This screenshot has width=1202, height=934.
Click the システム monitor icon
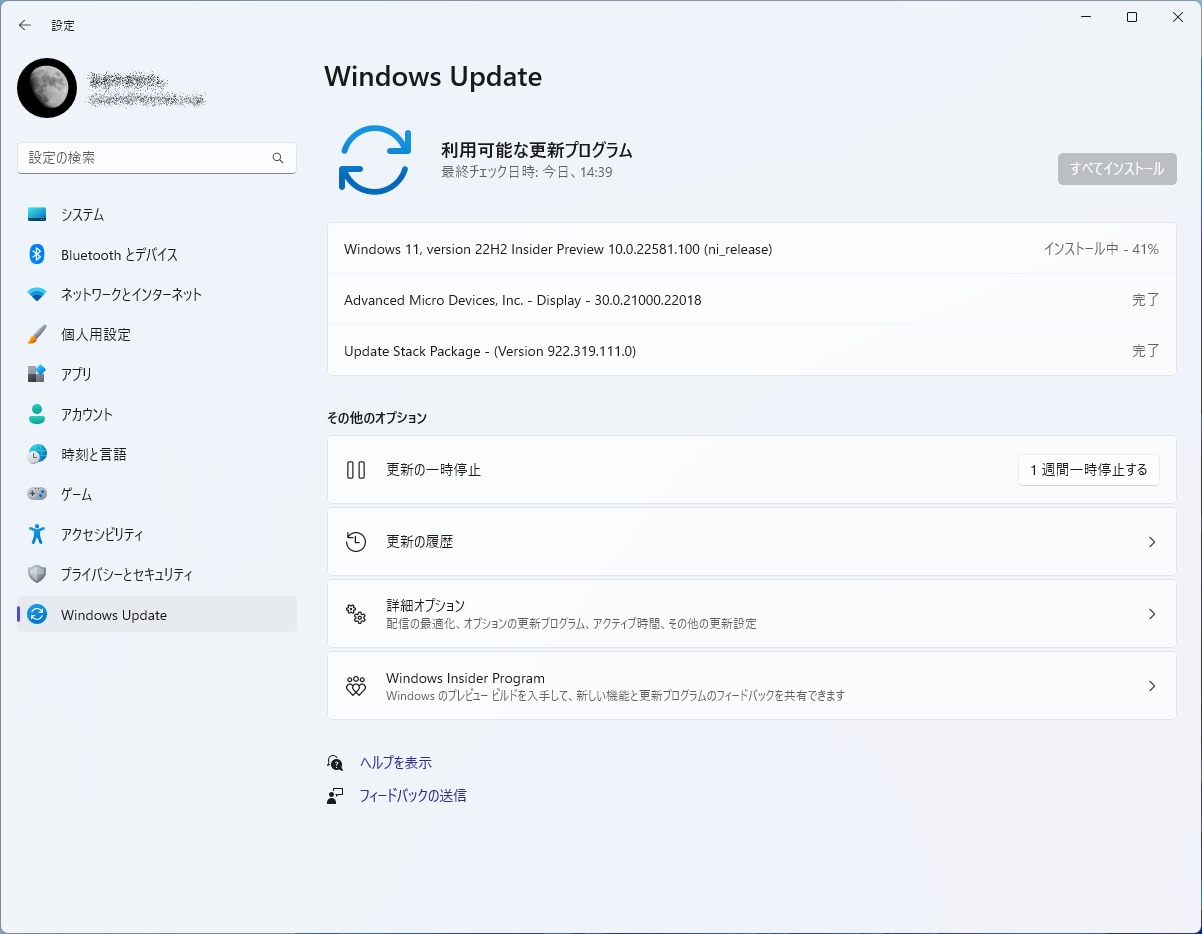[37, 215]
